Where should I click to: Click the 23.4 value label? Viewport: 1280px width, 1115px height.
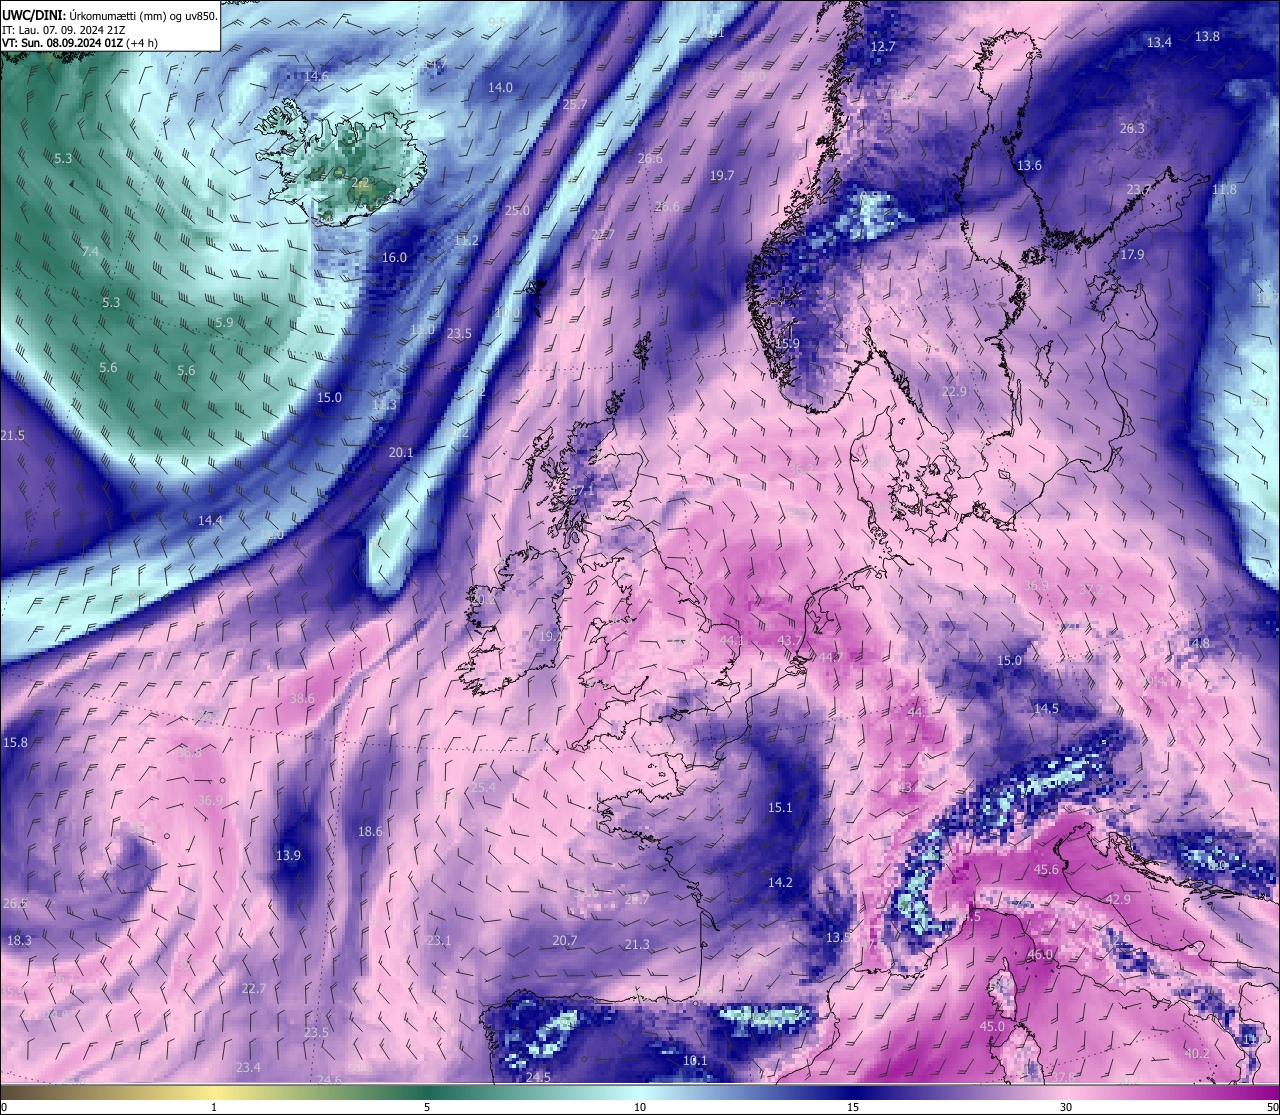point(248,1068)
